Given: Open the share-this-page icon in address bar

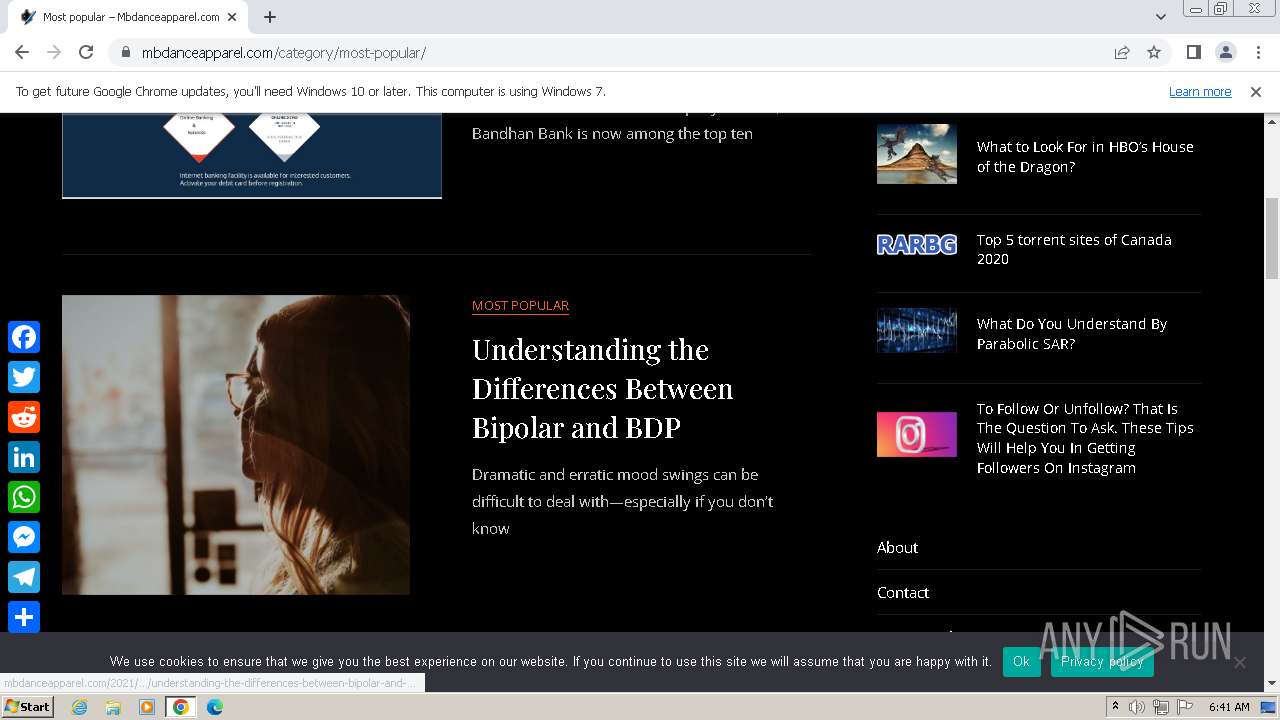Looking at the screenshot, I should coord(1122,52).
